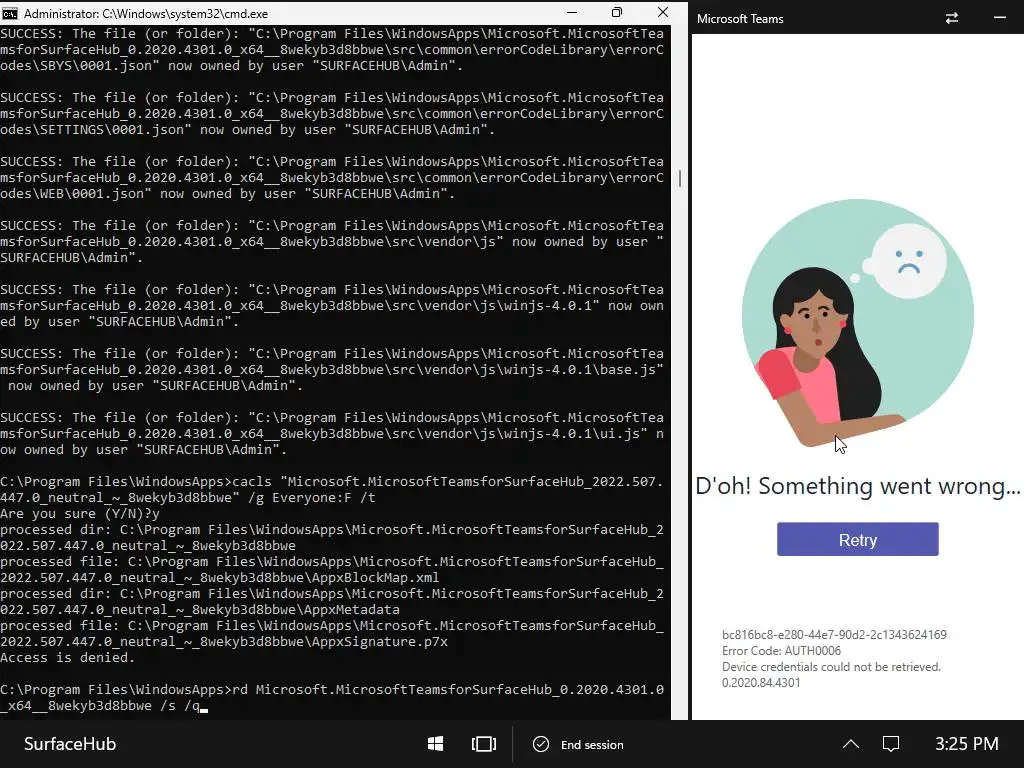Click End session on the taskbar
The height and width of the screenshot is (768, 1024).
pos(579,744)
